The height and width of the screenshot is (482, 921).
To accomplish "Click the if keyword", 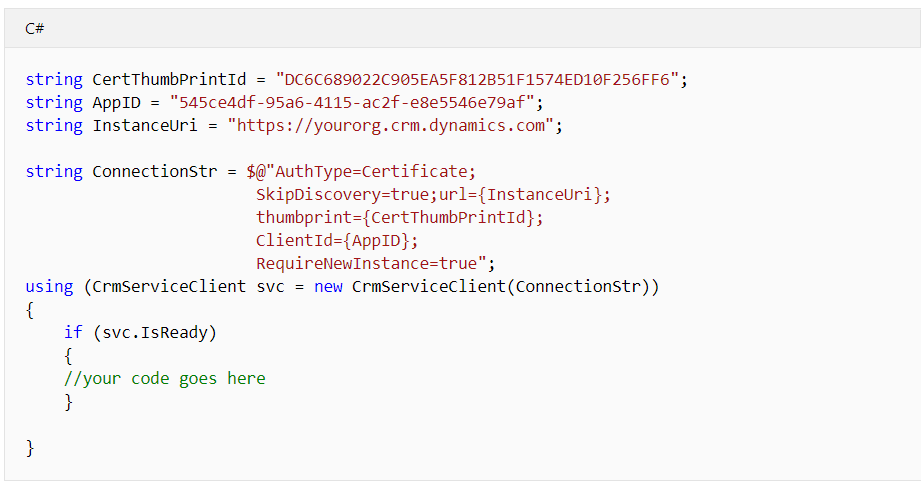I will pyautogui.click(x=73, y=332).
